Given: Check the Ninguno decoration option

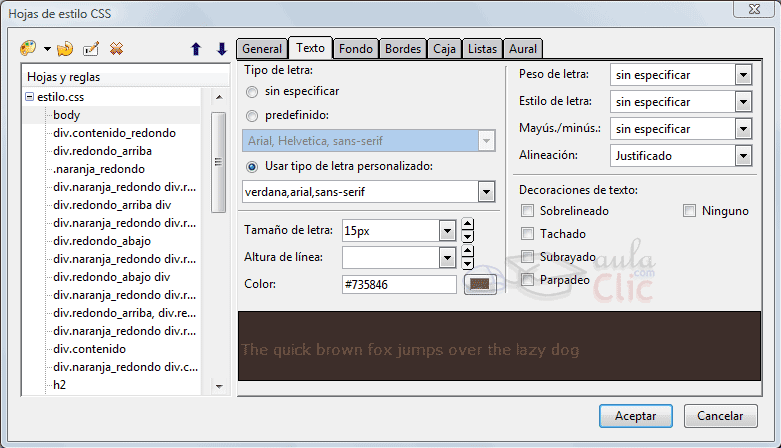Looking at the screenshot, I should pos(690,211).
